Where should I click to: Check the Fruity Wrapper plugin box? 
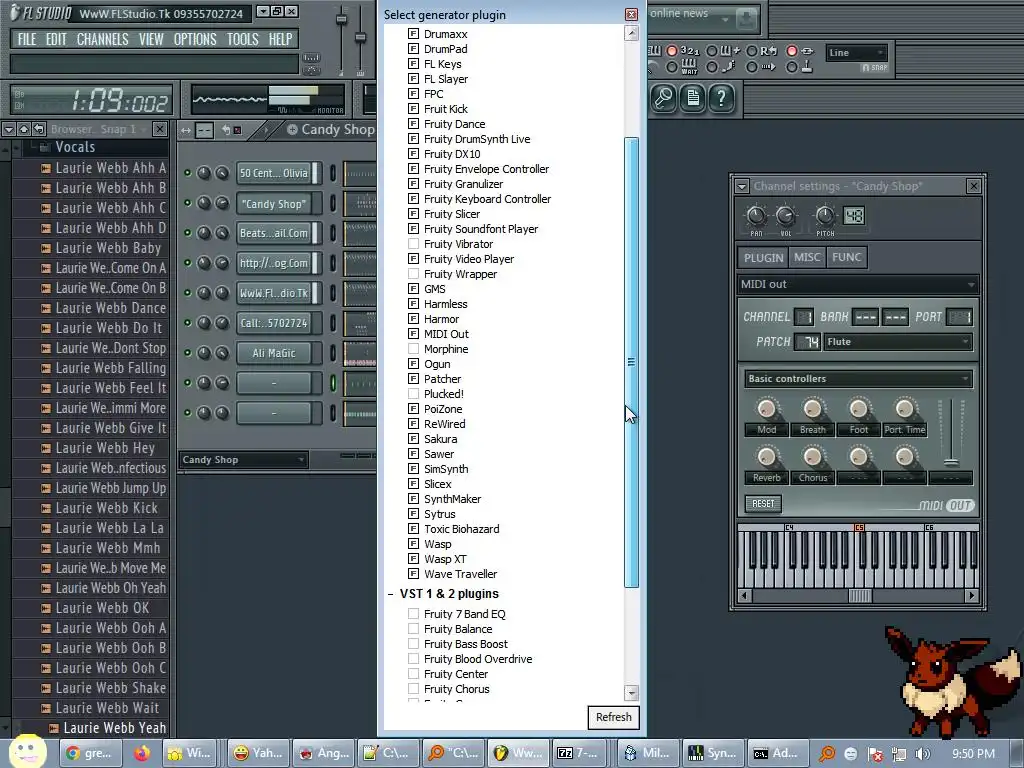(x=413, y=274)
